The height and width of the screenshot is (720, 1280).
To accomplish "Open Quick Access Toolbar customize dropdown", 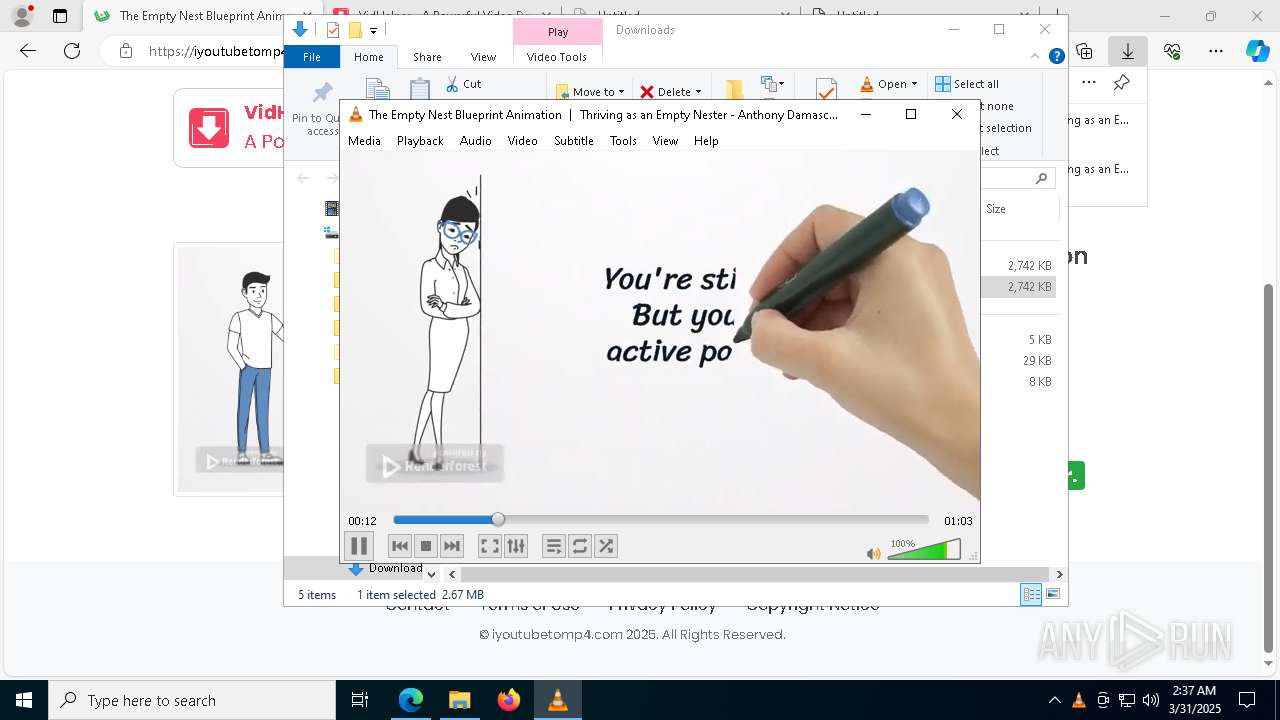I will tap(373, 31).
